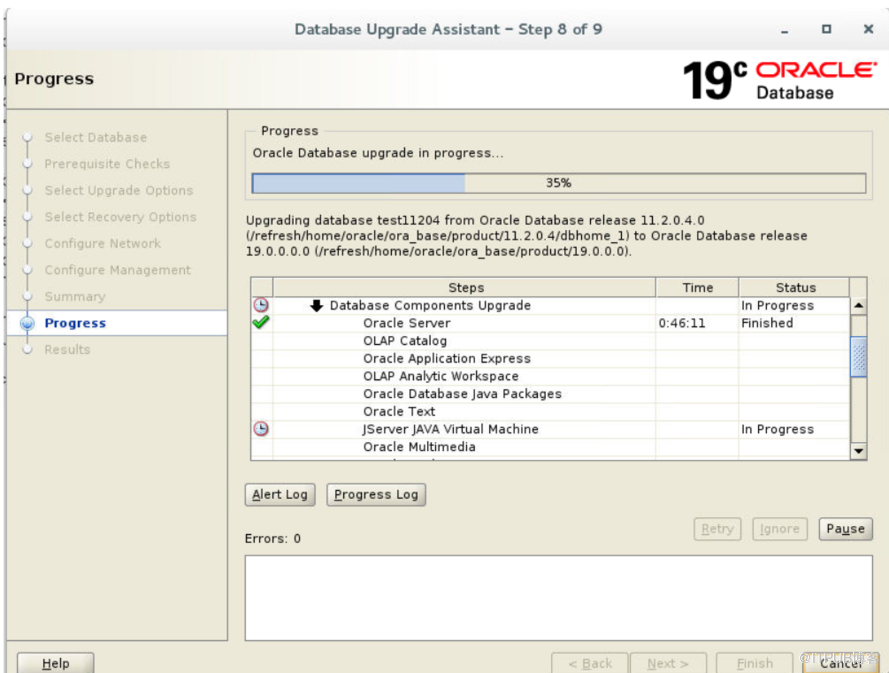Click the green checkmark beside Oracle Server

pyautogui.click(x=261, y=323)
